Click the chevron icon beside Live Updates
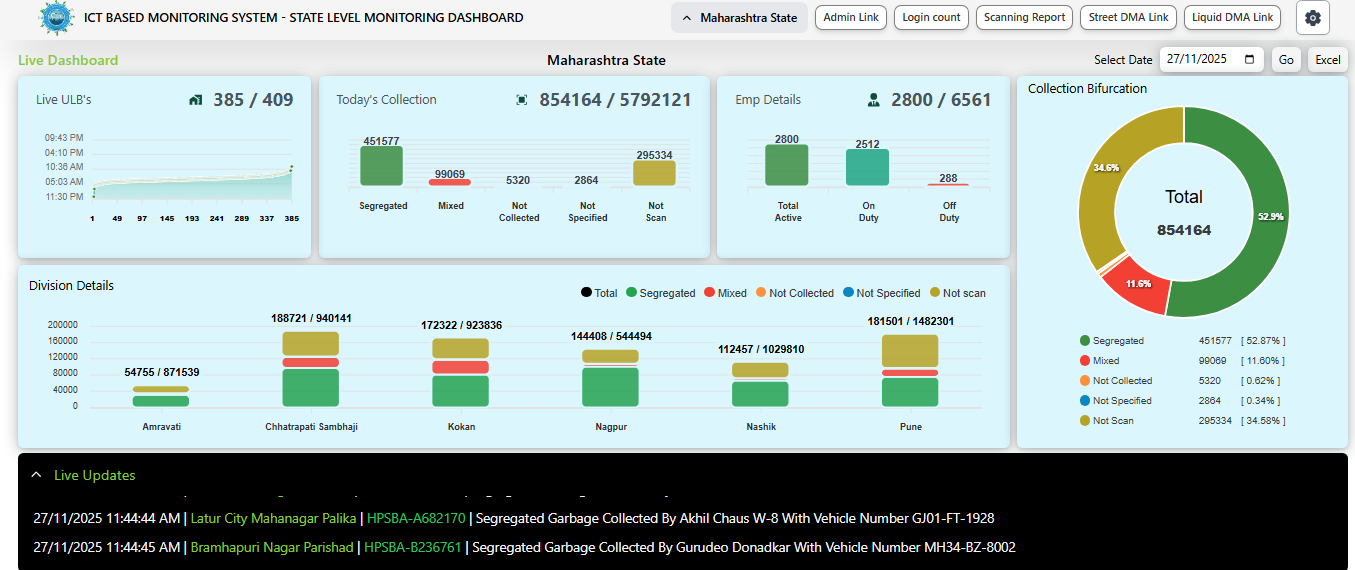Image resolution: width=1355 pixels, height=570 pixels. (x=37, y=476)
